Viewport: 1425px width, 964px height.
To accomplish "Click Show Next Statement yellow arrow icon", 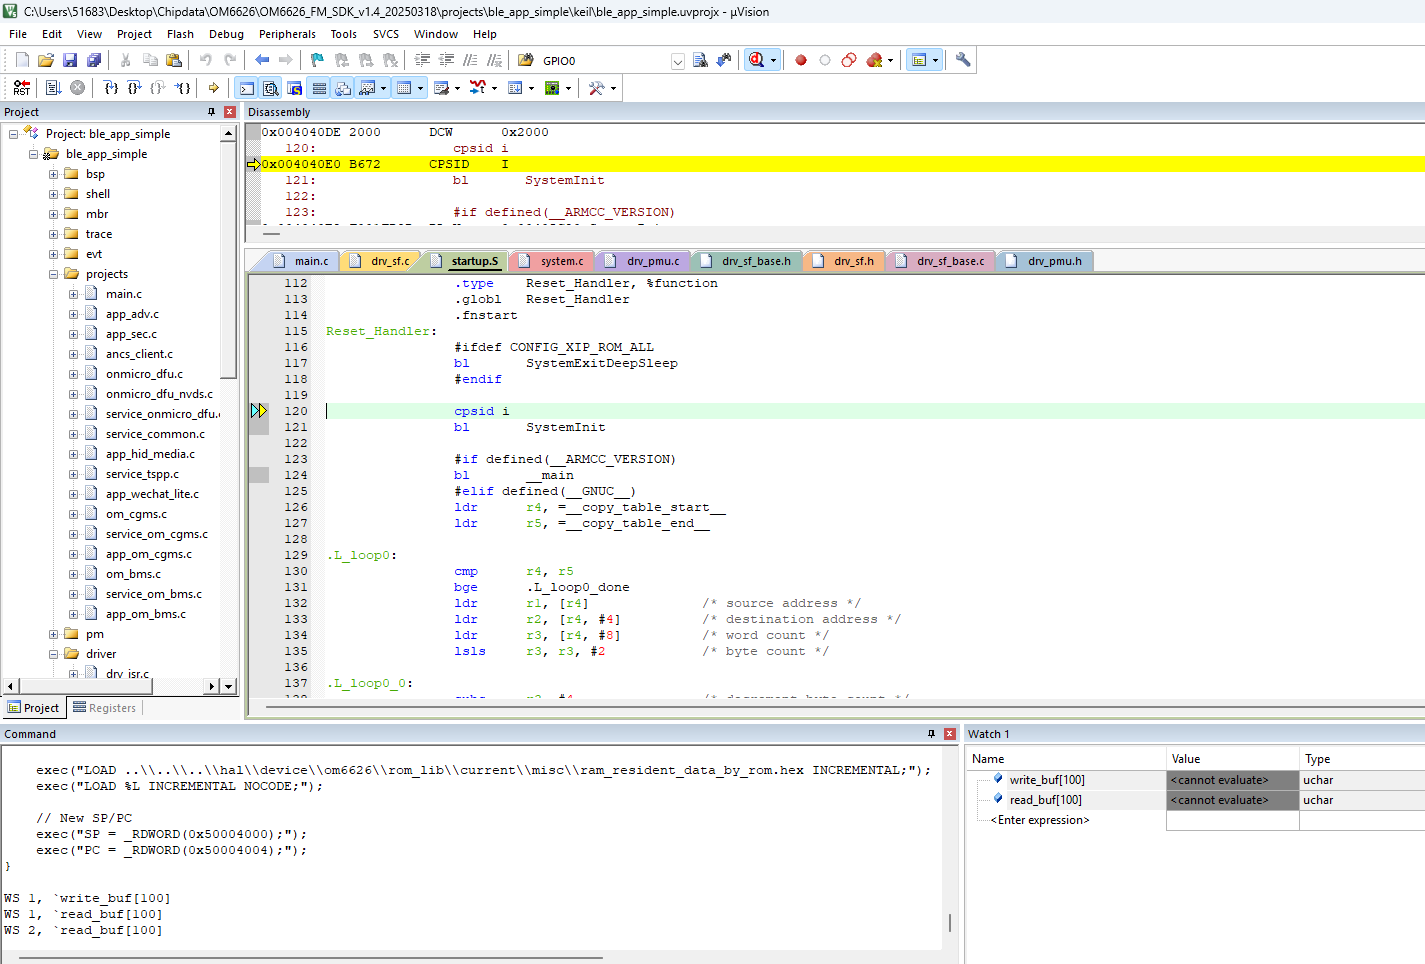I will (213, 88).
